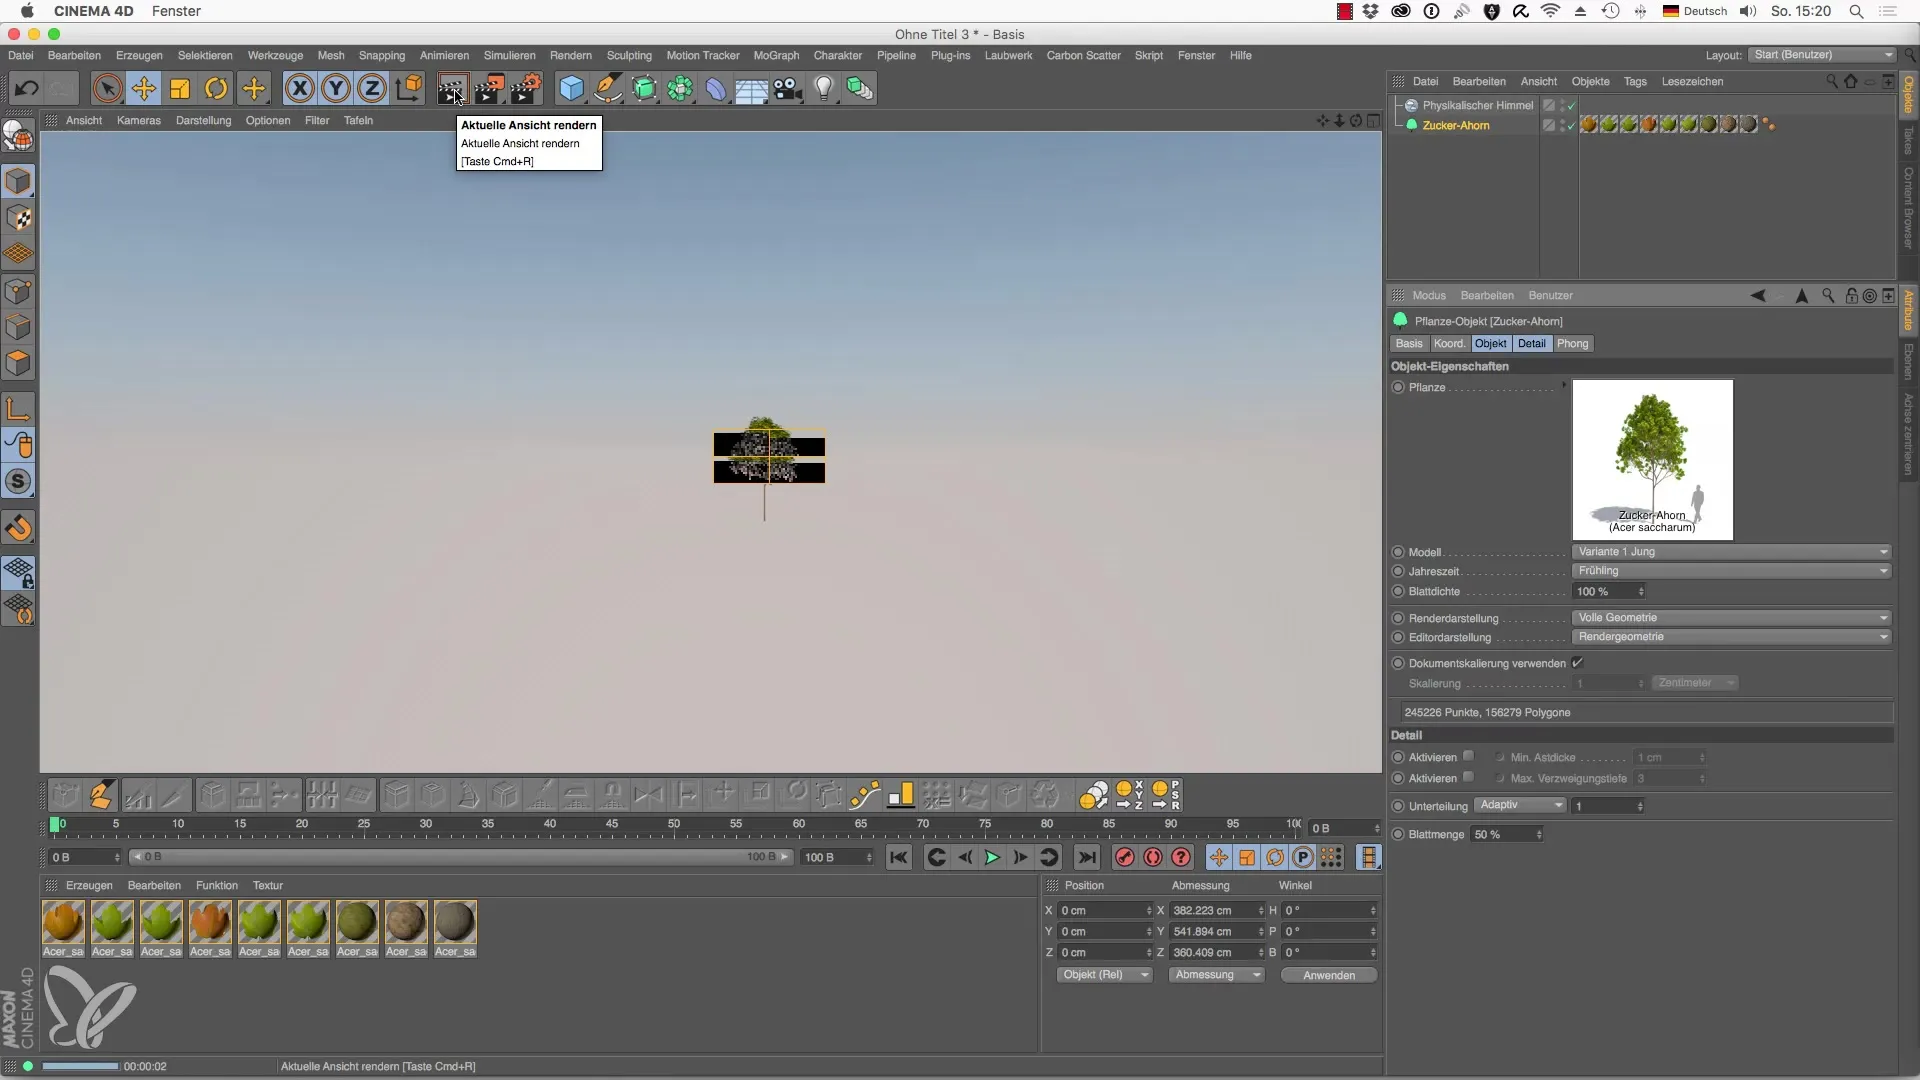Switch to Objekt tab in attributes
This screenshot has width=1920, height=1080.
click(x=1490, y=343)
